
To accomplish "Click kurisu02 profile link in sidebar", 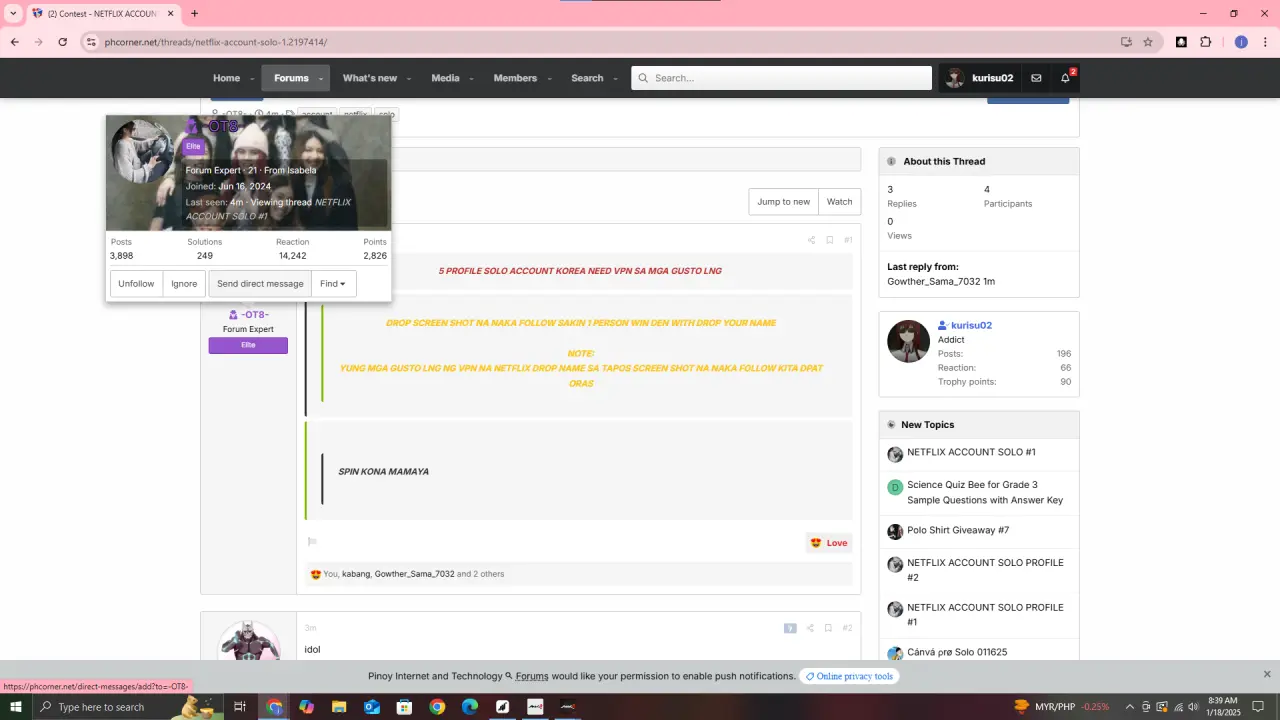I will point(971,325).
